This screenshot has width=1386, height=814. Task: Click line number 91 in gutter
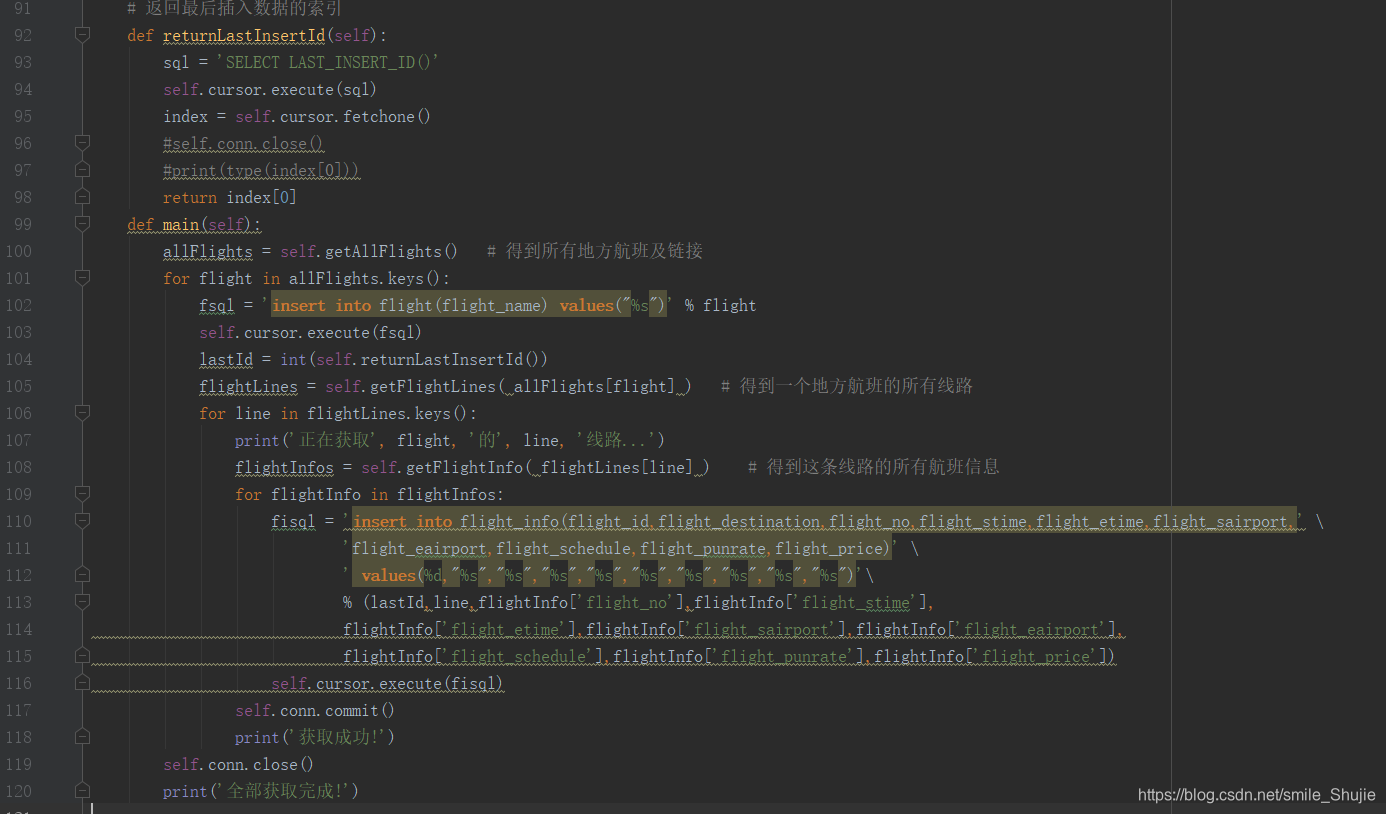[22, 8]
